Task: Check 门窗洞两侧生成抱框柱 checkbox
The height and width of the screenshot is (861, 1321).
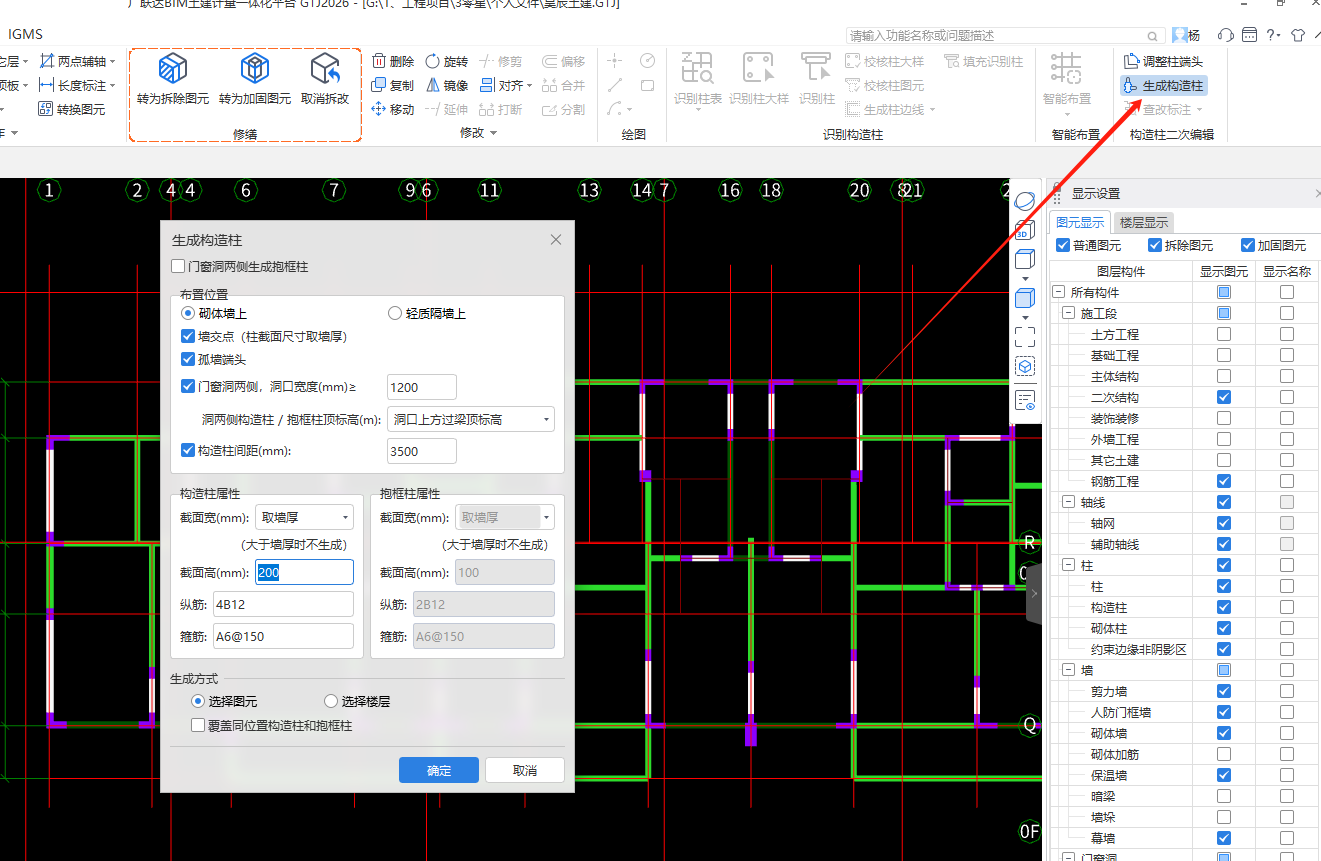Action: point(178,267)
